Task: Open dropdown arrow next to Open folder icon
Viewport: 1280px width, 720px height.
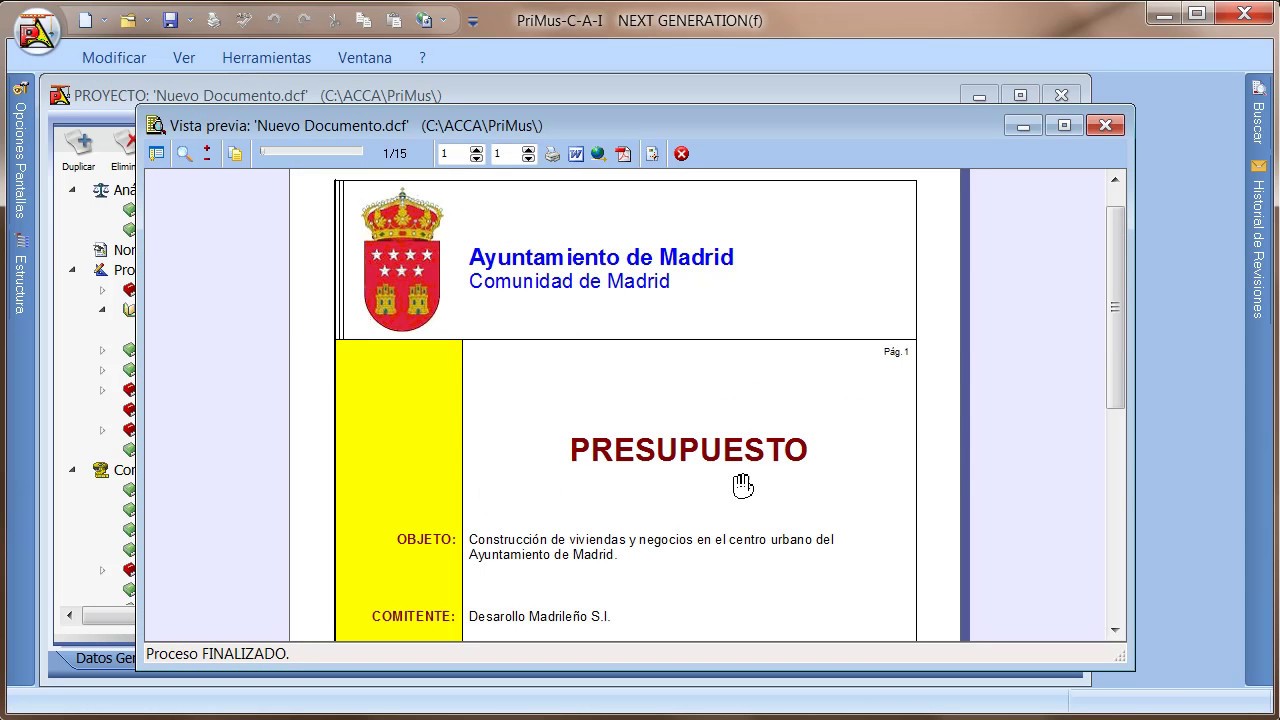Action: coord(148,21)
